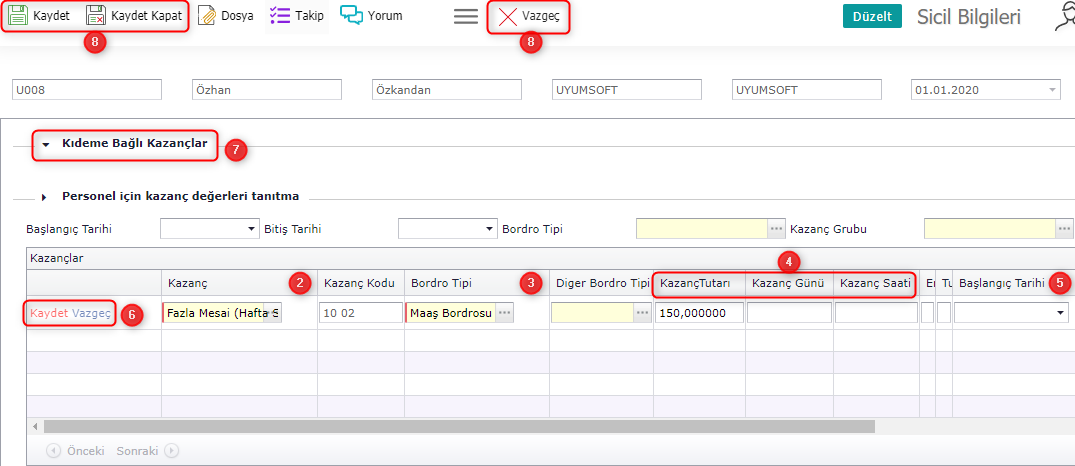Open the Fazla Mesai Kazanç dropdown in row
This screenshot has width=1075, height=466.
click(274, 313)
